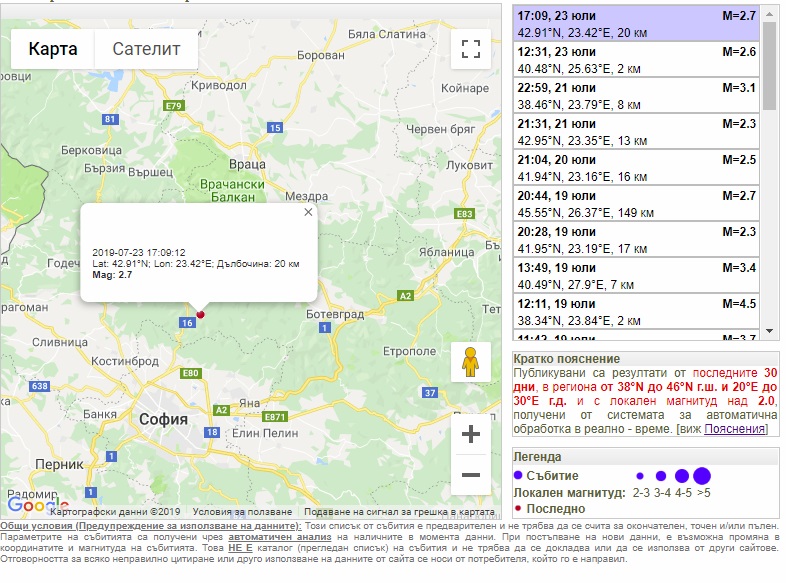
Task: Select event 22:59, 21 юли M=3.1
Action: coord(636,96)
